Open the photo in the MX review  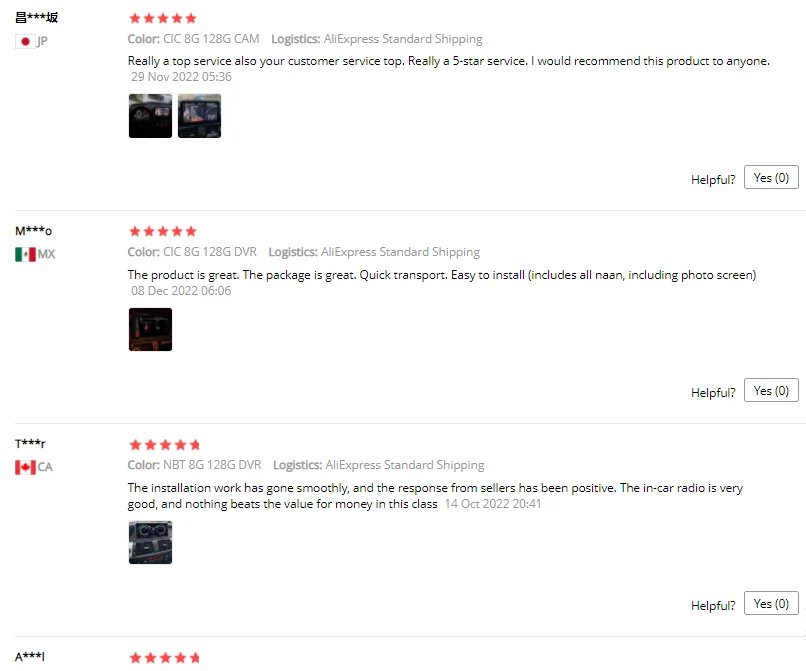[x=150, y=330]
